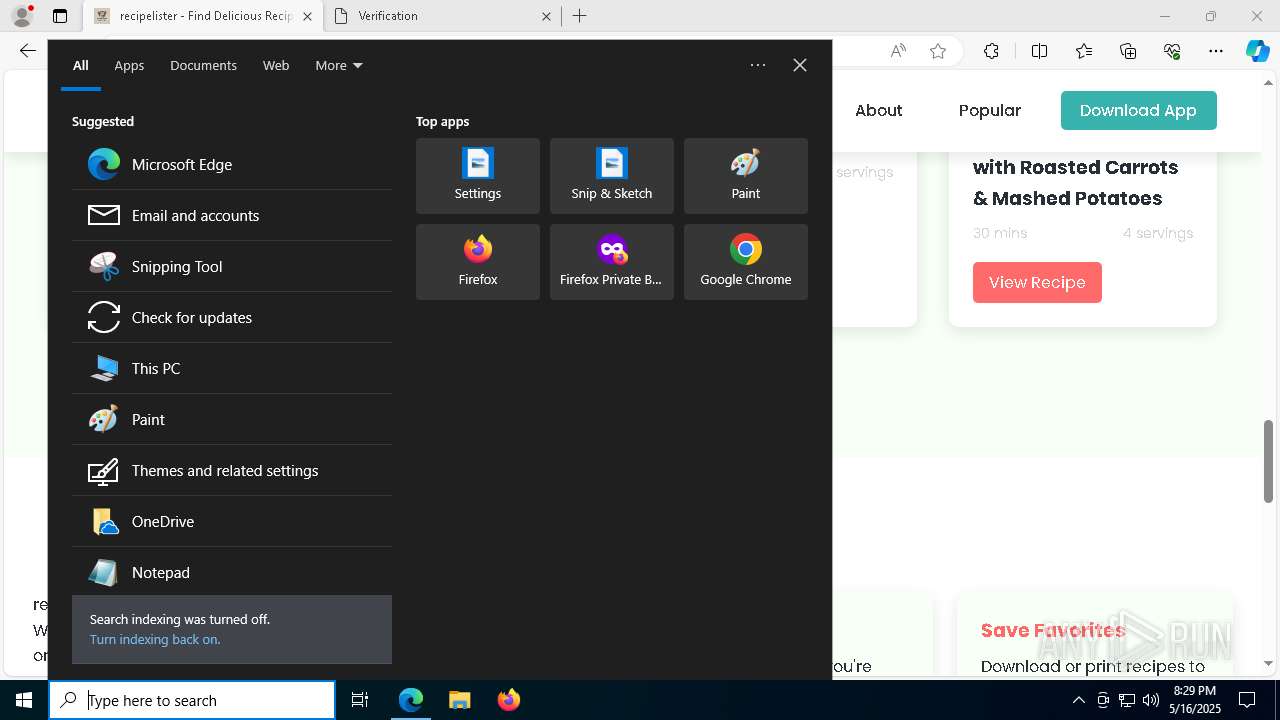The image size is (1280, 720).
Task: Switch to the All search tab
Action: [x=81, y=65]
